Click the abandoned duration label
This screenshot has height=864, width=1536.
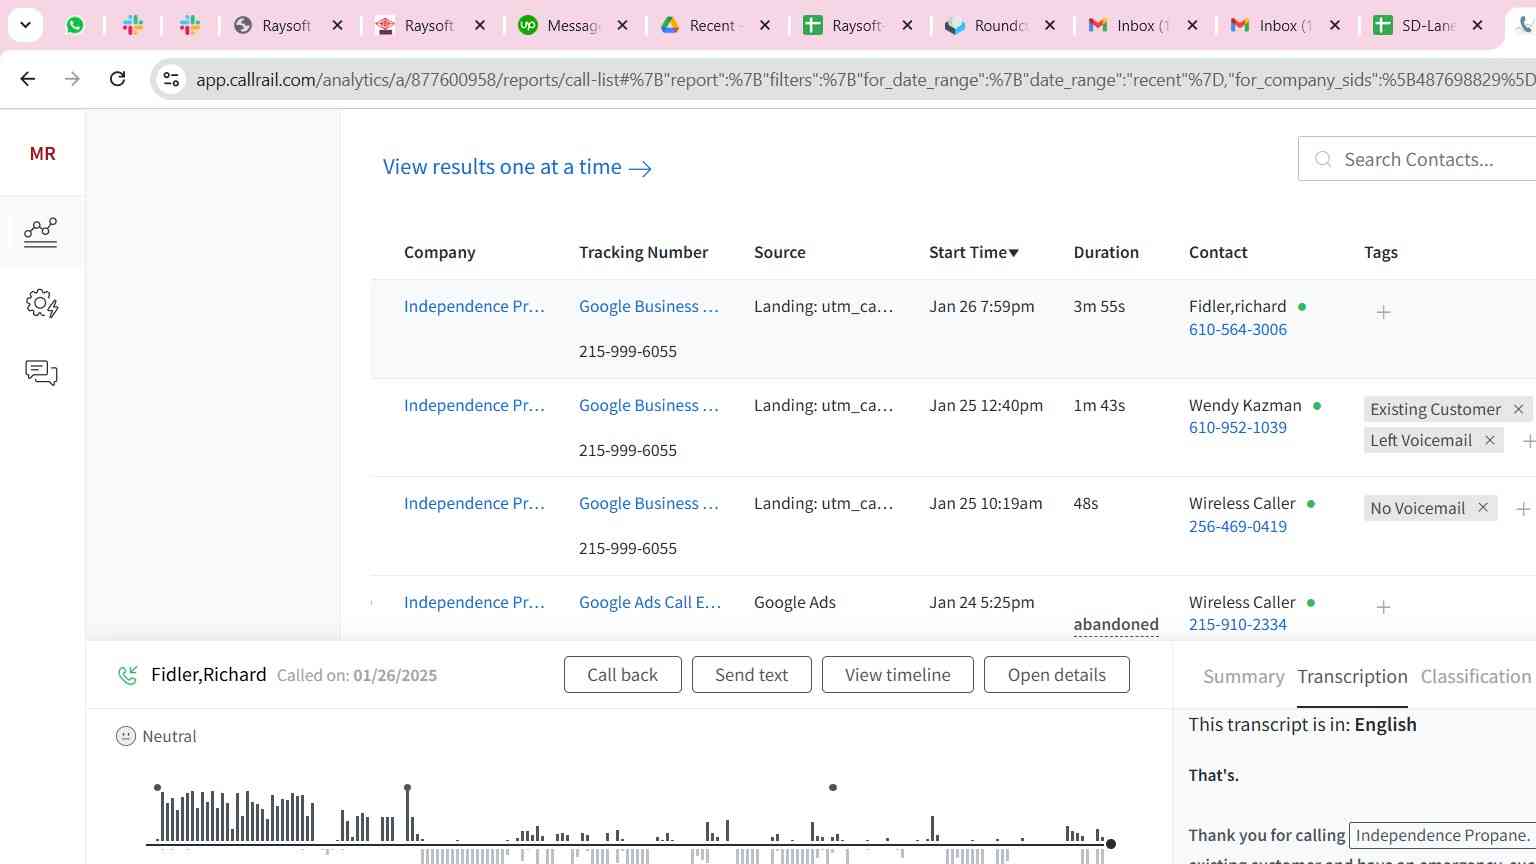pos(1116,625)
